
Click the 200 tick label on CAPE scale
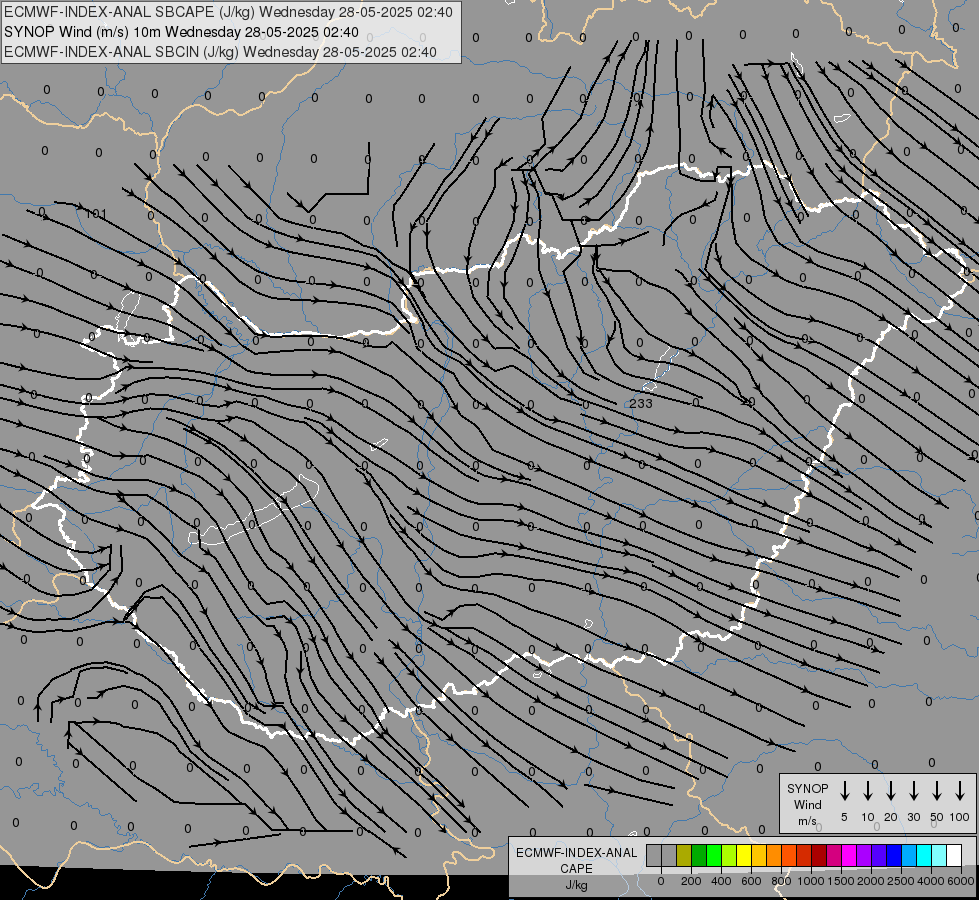(691, 881)
